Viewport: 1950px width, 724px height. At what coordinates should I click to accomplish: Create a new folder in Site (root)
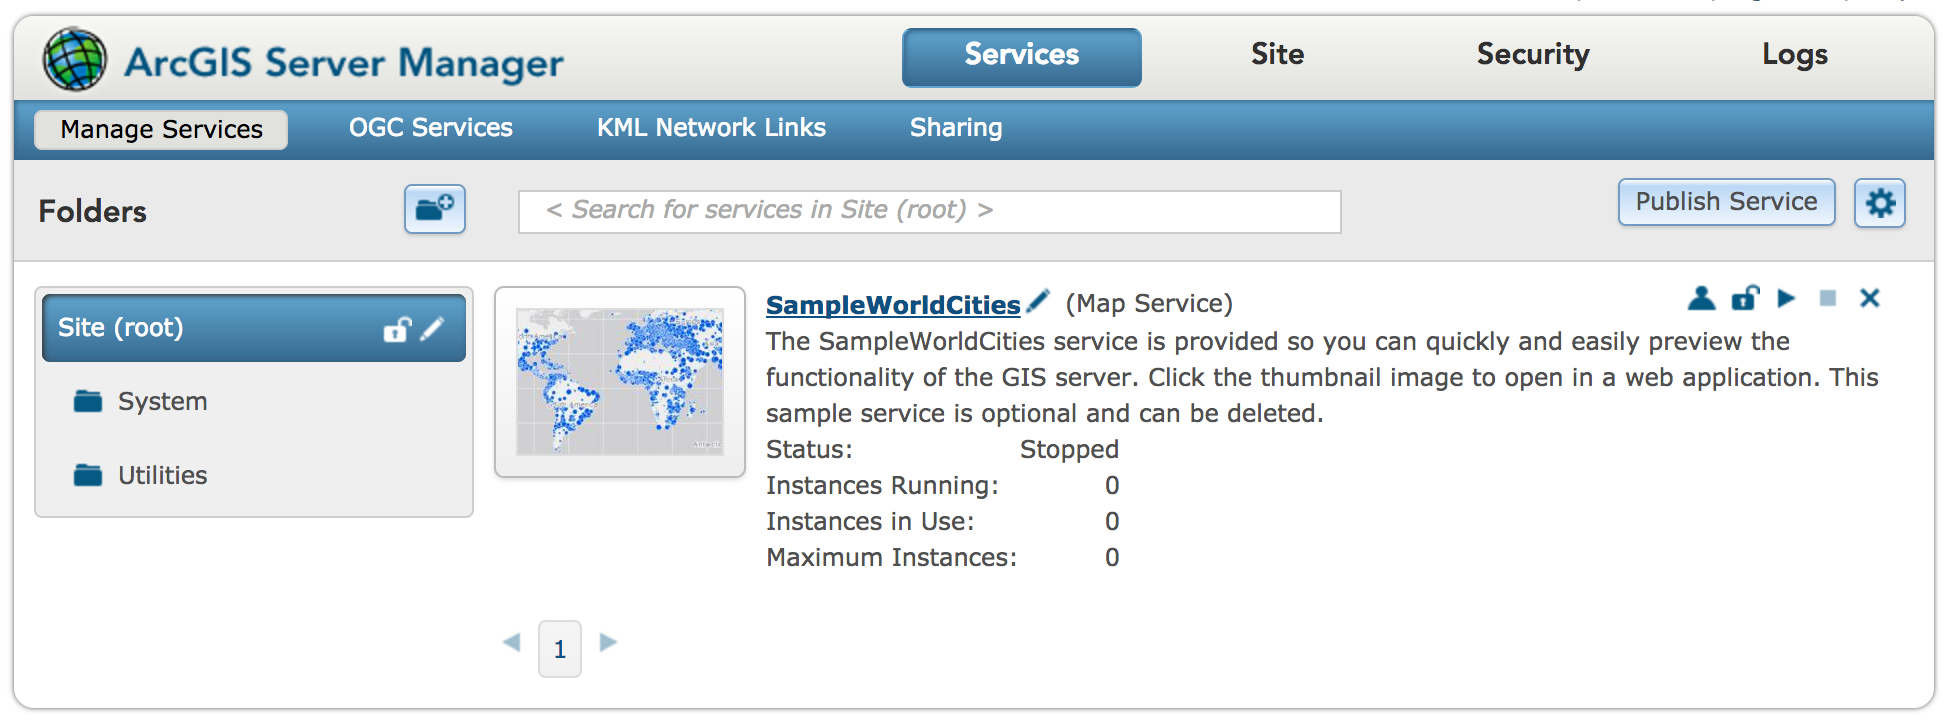tap(434, 209)
